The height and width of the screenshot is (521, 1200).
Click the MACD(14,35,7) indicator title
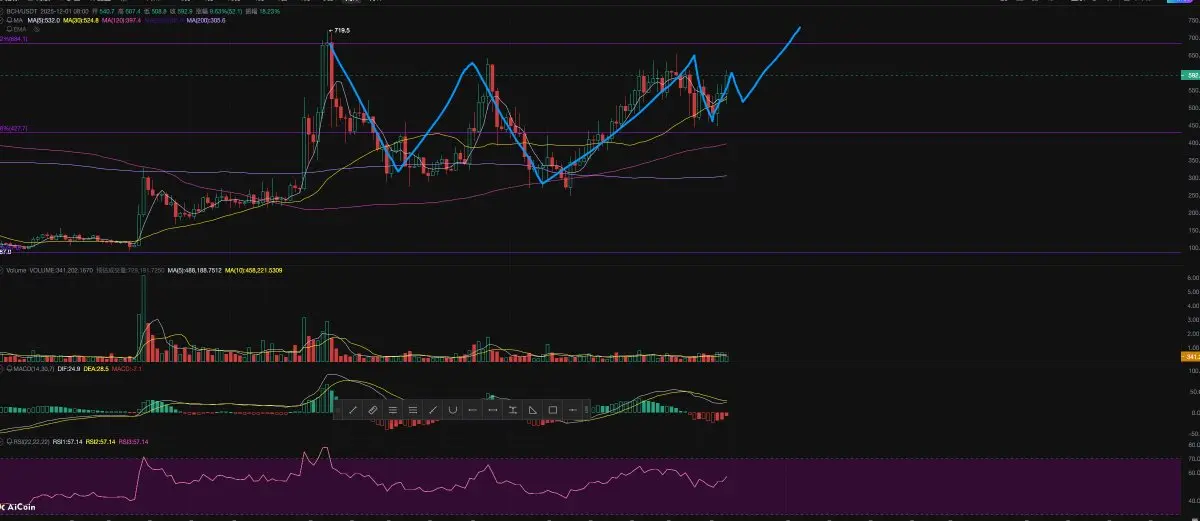pyautogui.click(x=34, y=369)
